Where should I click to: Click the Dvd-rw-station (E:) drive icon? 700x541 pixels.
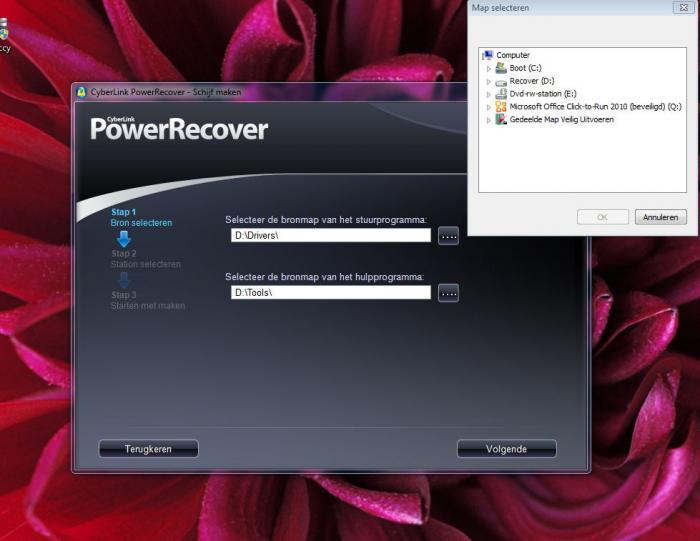pyautogui.click(x=501, y=94)
